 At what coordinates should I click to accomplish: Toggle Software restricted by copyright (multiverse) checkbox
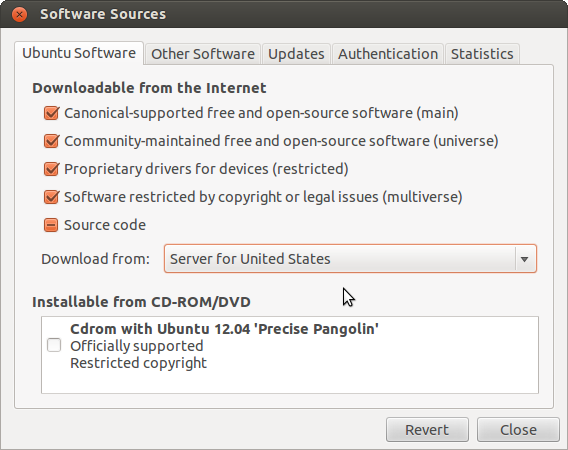pyautogui.click(x=51, y=197)
